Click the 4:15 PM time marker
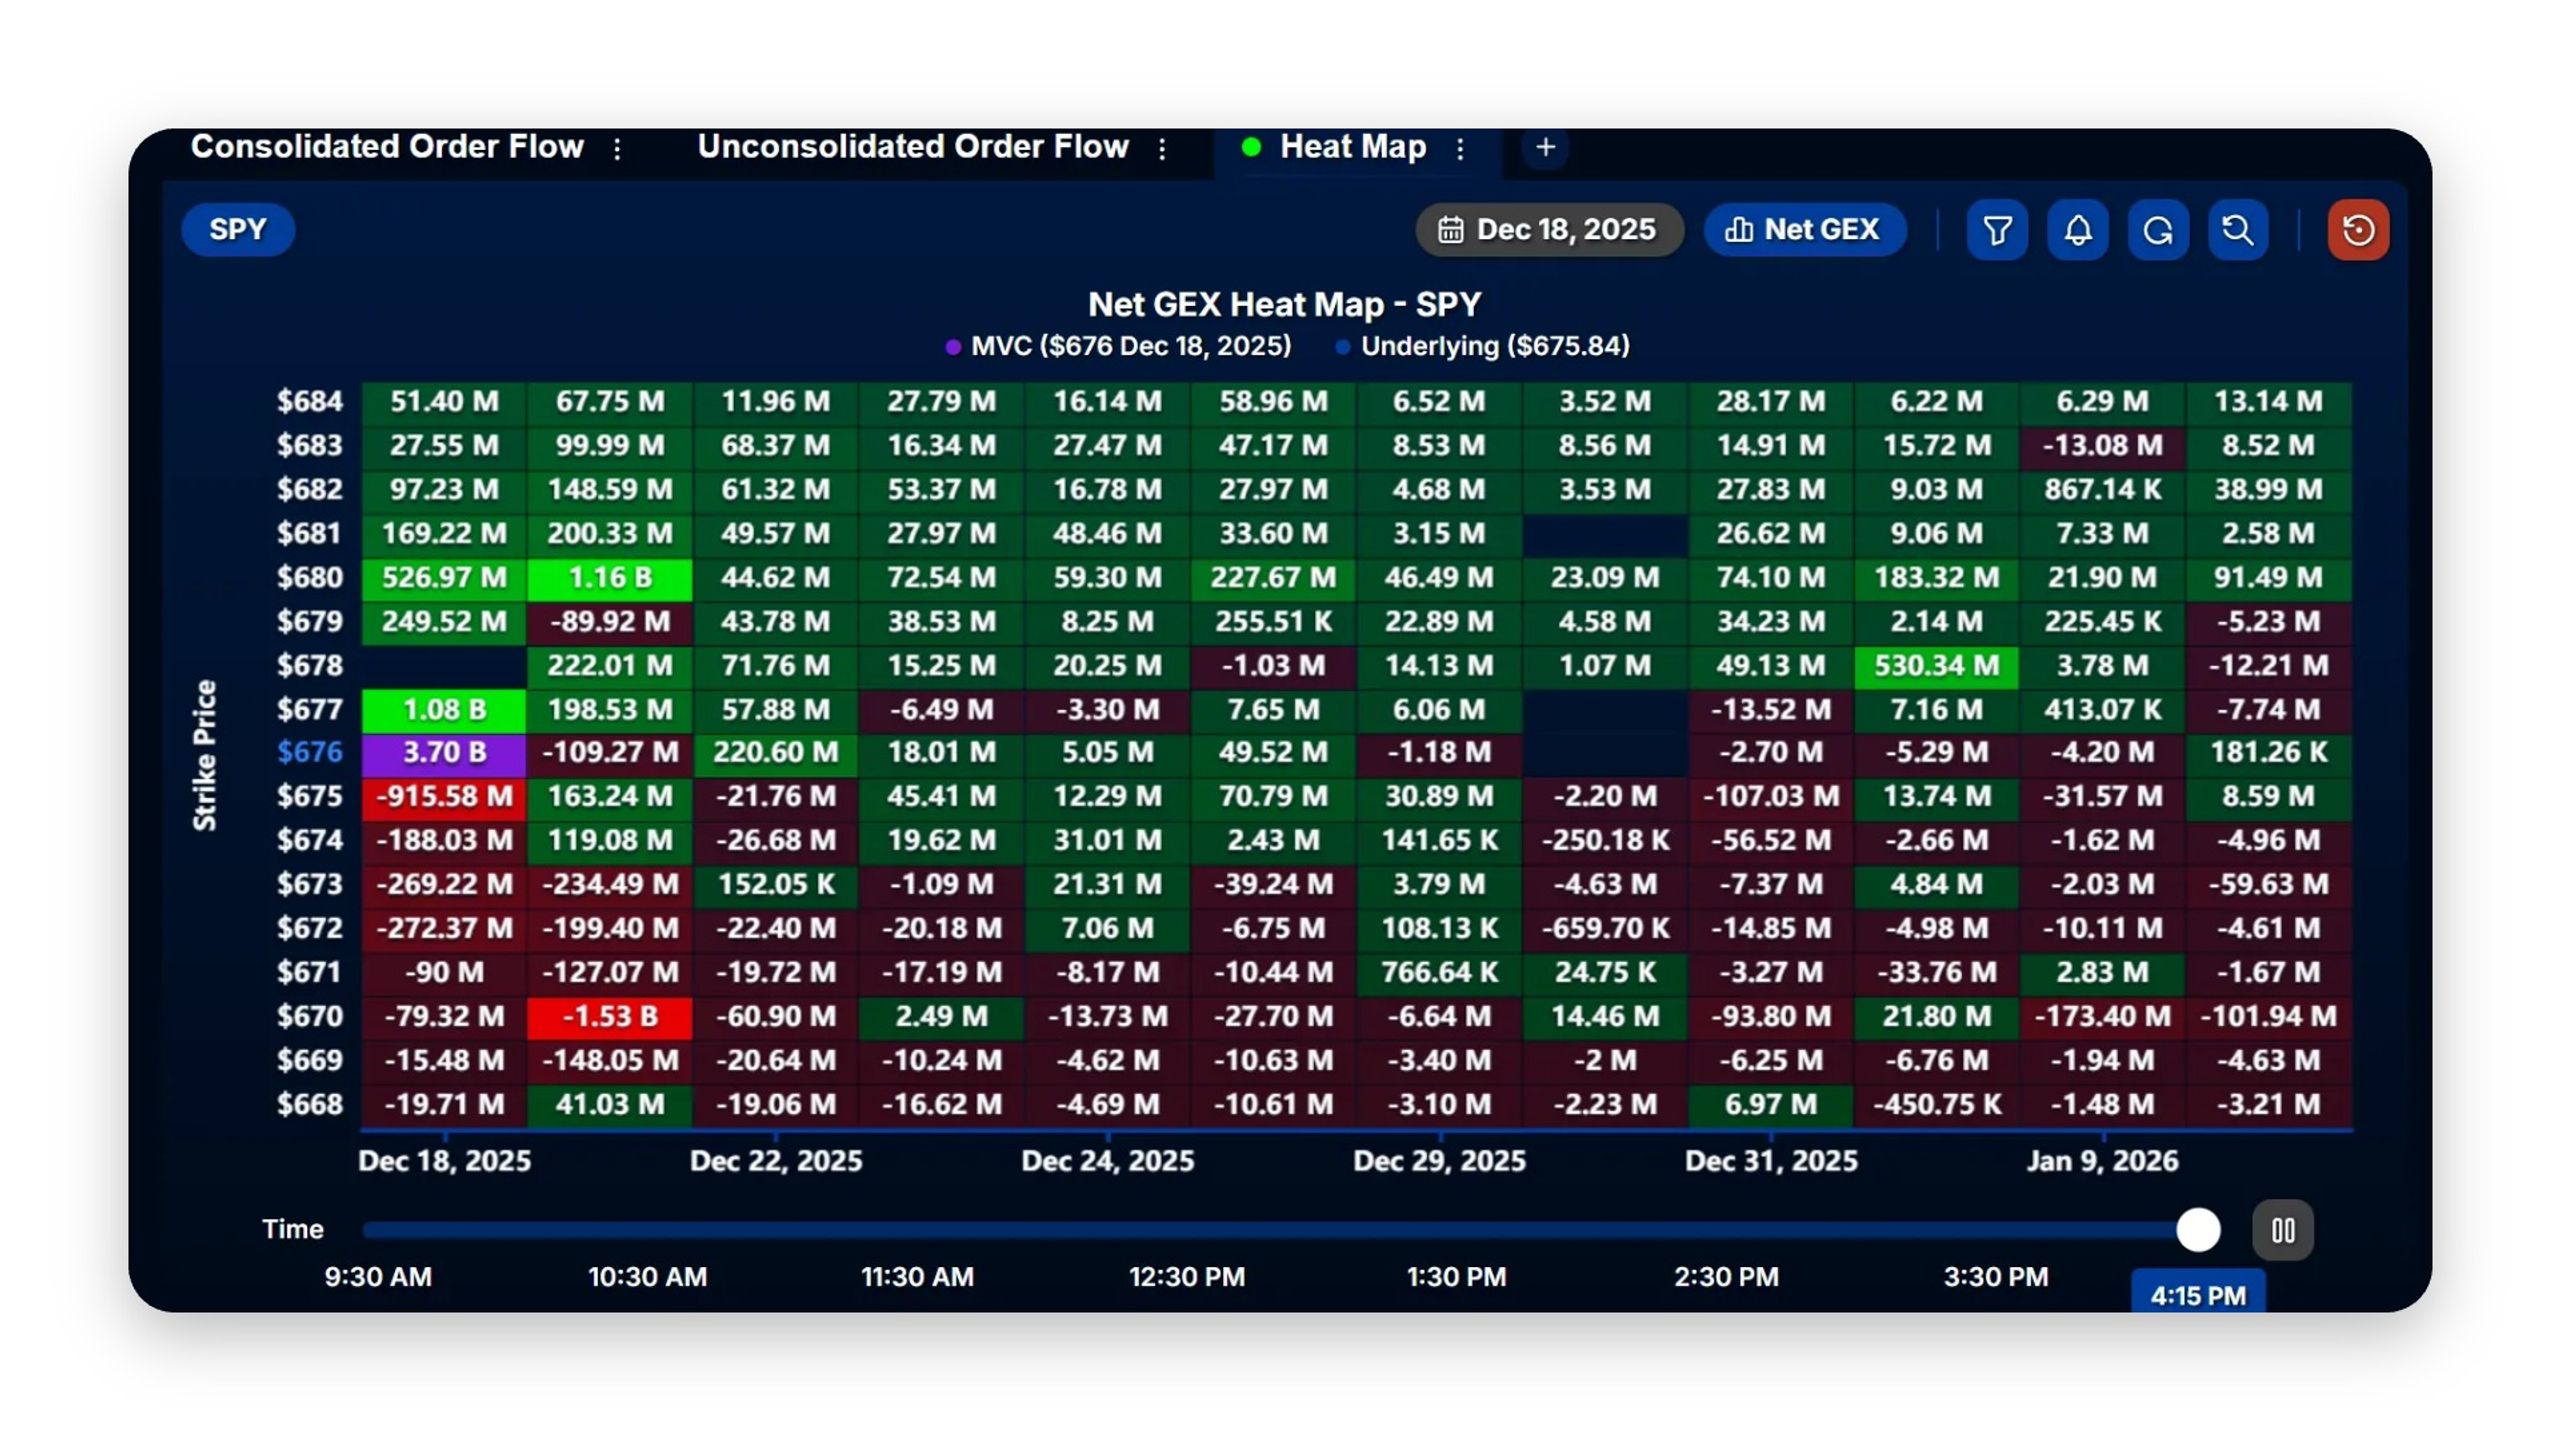2560x1440 pixels. [2198, 1294]
